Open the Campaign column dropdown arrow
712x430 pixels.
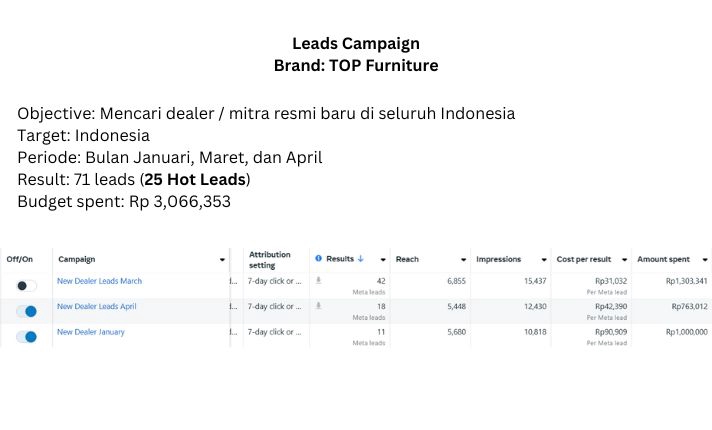222,260
